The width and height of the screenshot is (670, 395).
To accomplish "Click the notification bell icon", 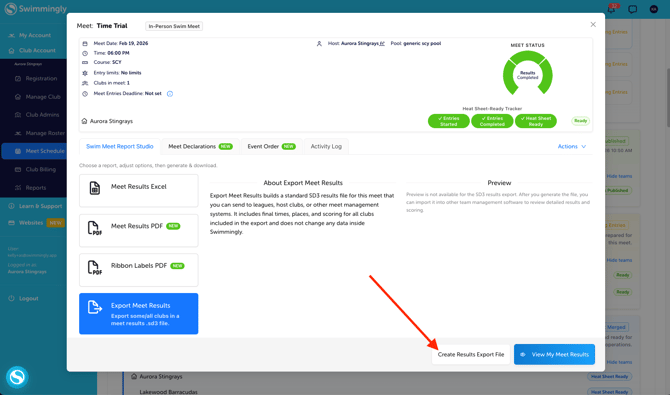I will (612, 9).
